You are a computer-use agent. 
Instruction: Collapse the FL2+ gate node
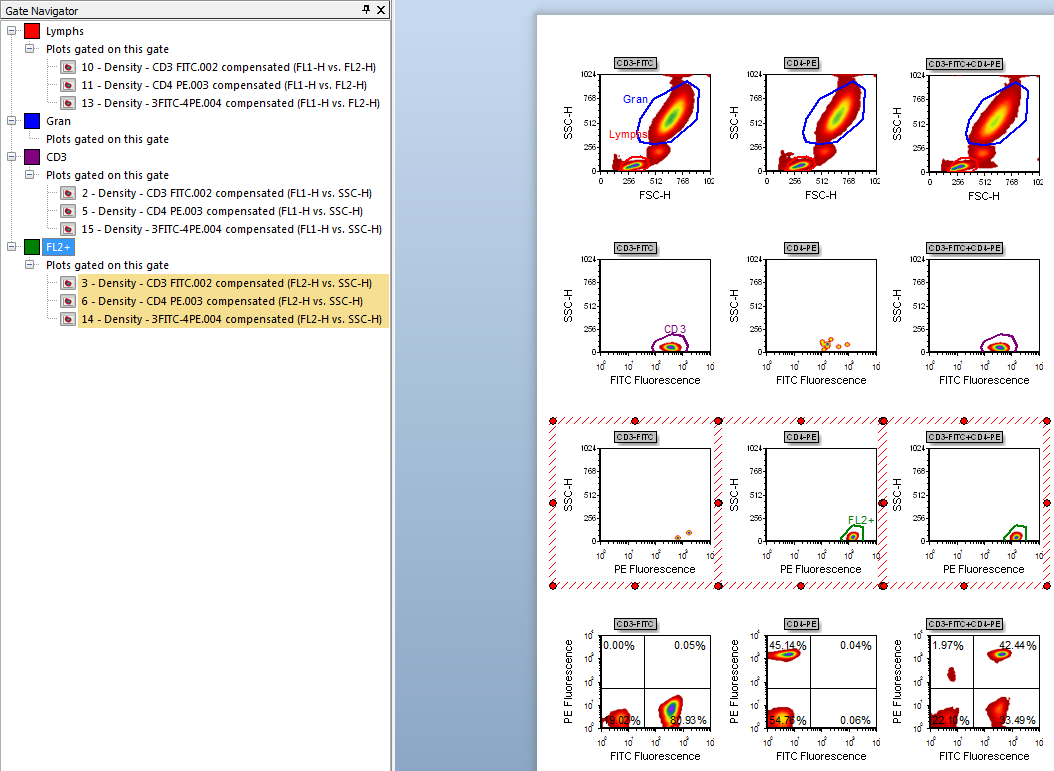point(11,247)
